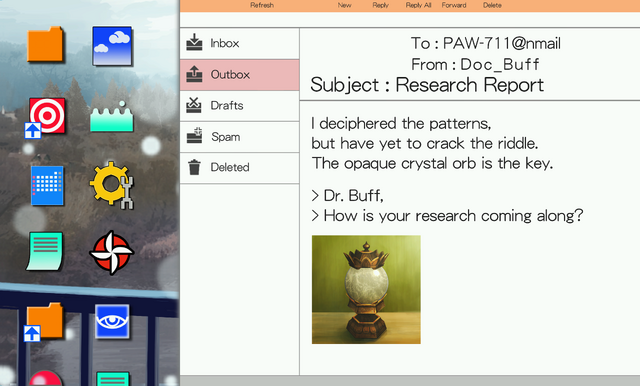Open the Spam folder
The height and width of the screenshot is (386, 640).
[x=240, y=137]
